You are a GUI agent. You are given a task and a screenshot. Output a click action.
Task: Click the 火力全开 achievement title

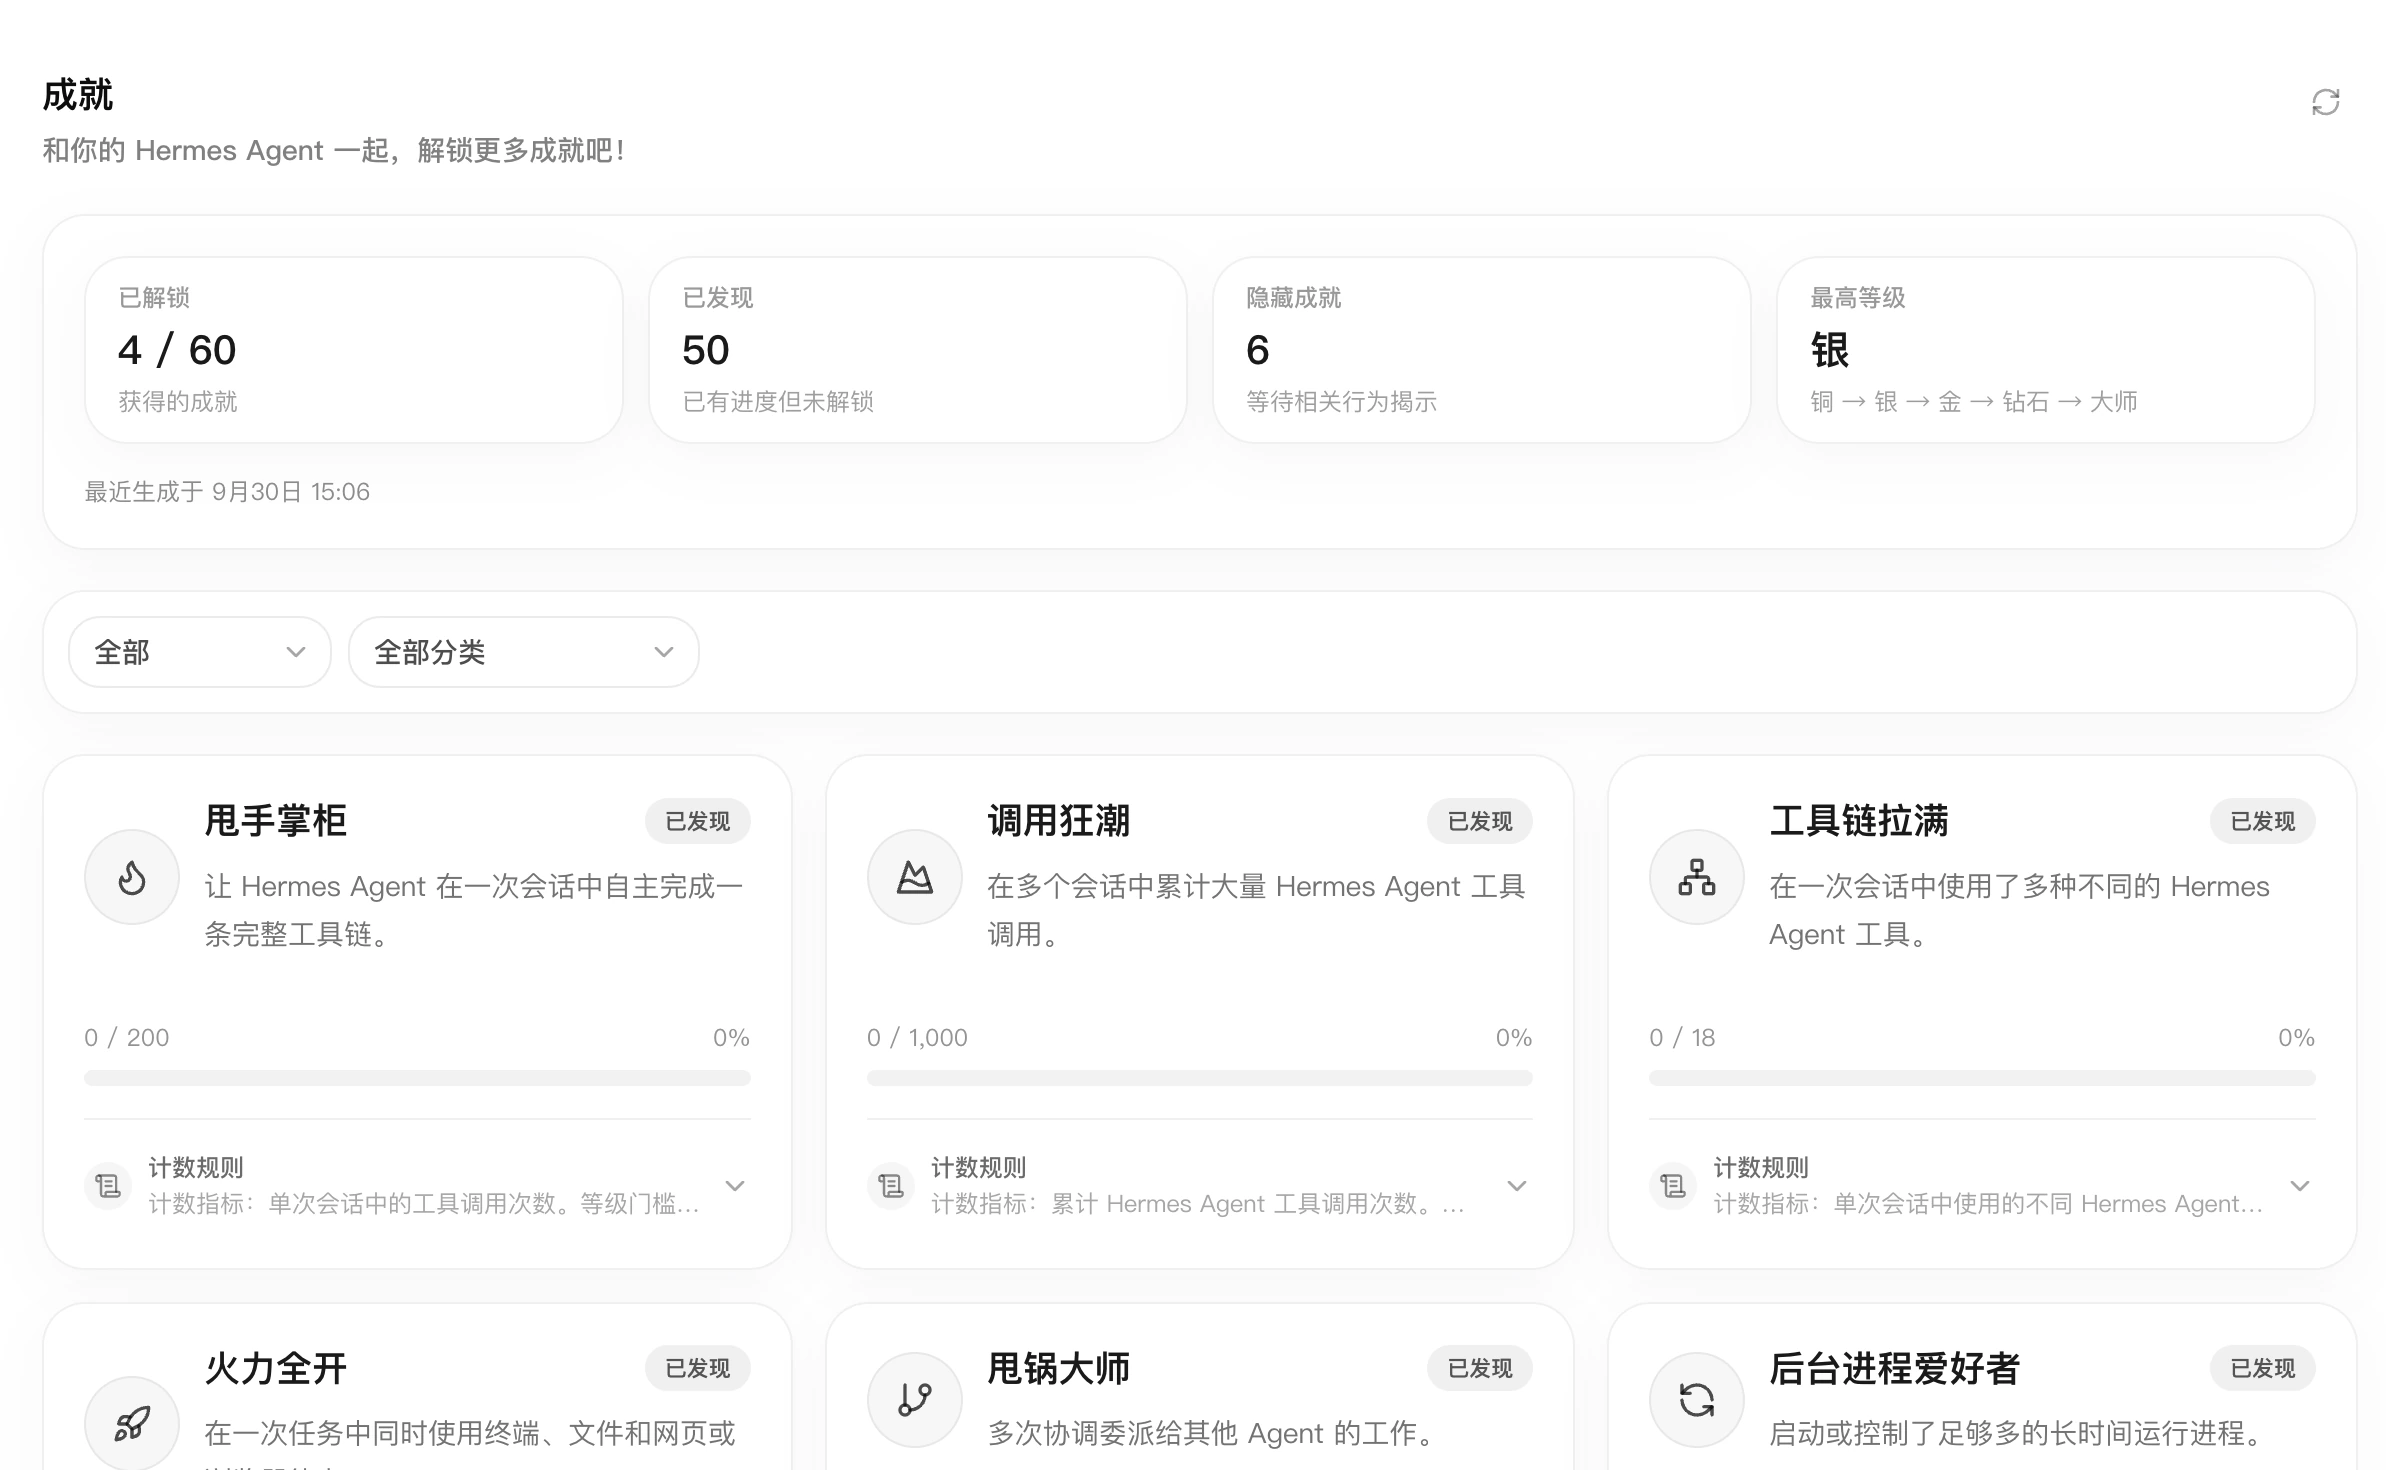(x=276, y=1368)
